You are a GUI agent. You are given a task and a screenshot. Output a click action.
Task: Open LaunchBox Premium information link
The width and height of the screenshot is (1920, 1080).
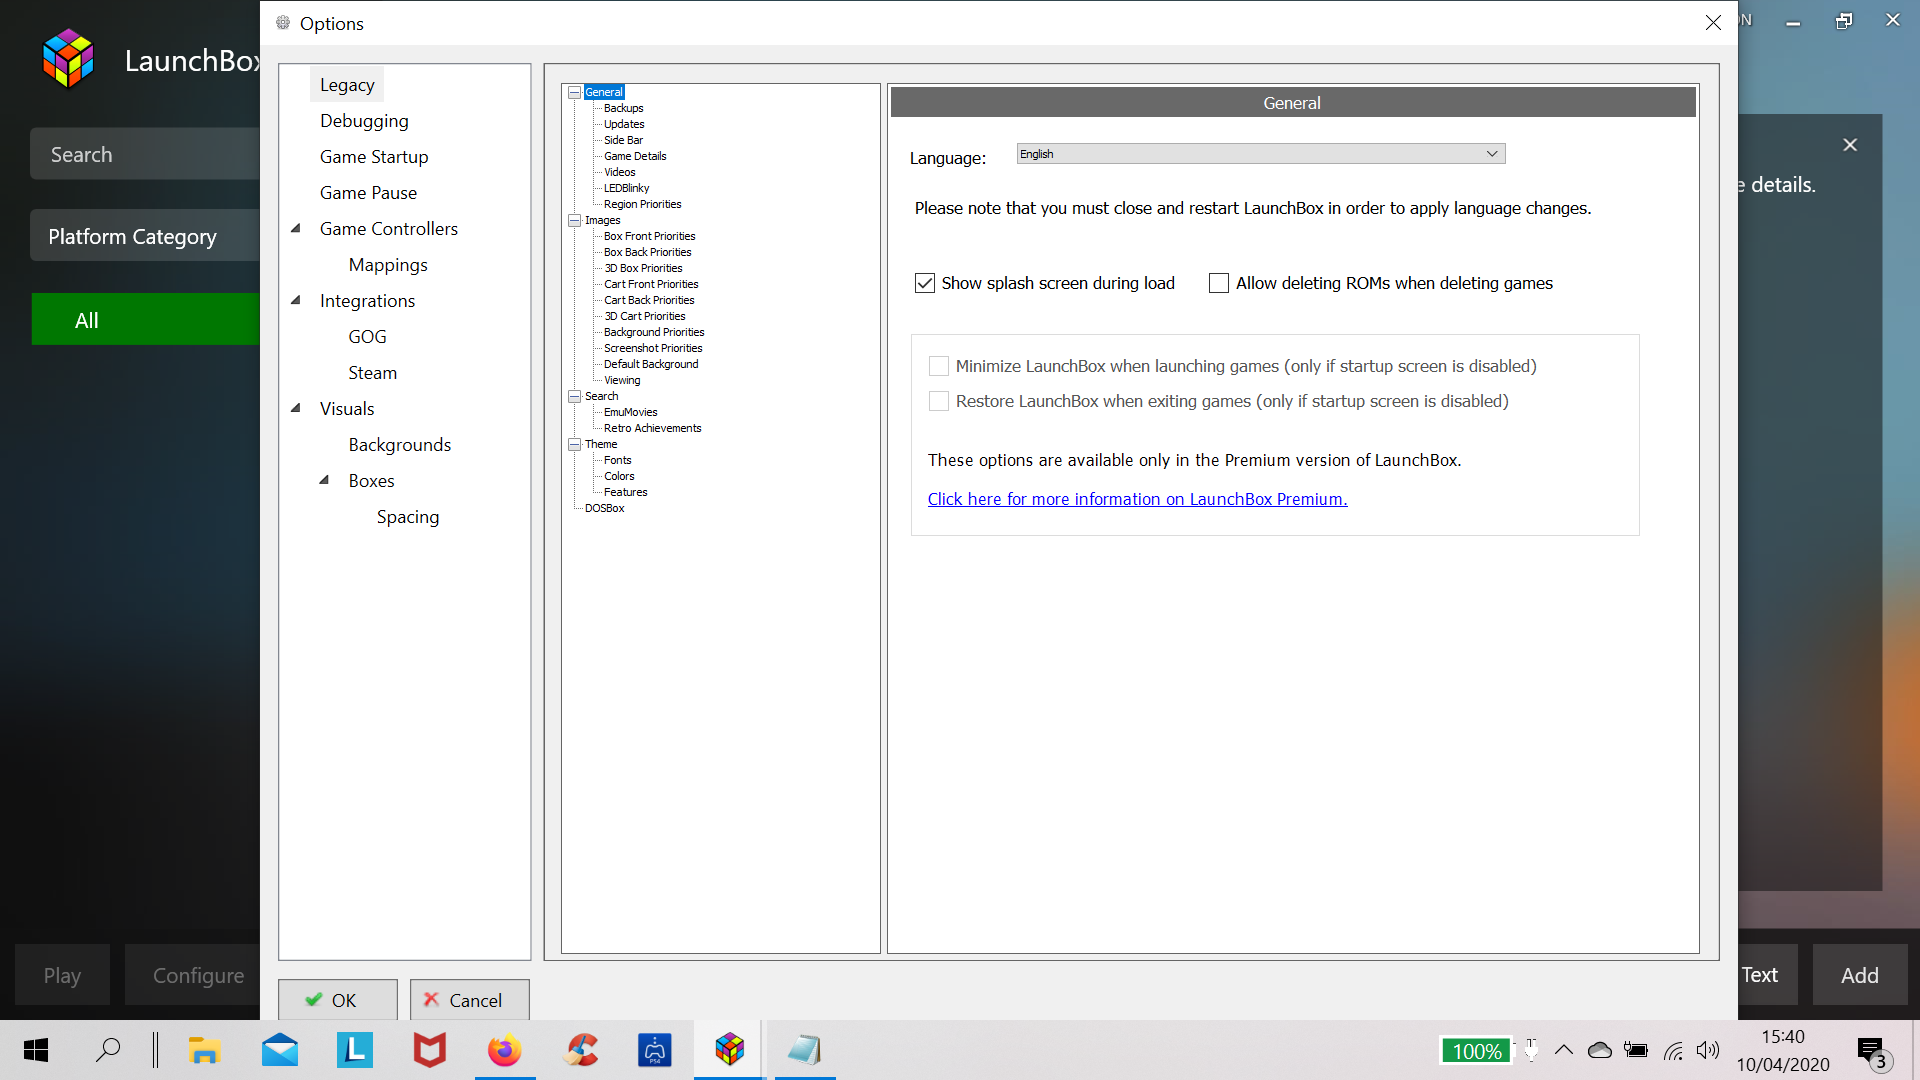[x=1137, y=499]
